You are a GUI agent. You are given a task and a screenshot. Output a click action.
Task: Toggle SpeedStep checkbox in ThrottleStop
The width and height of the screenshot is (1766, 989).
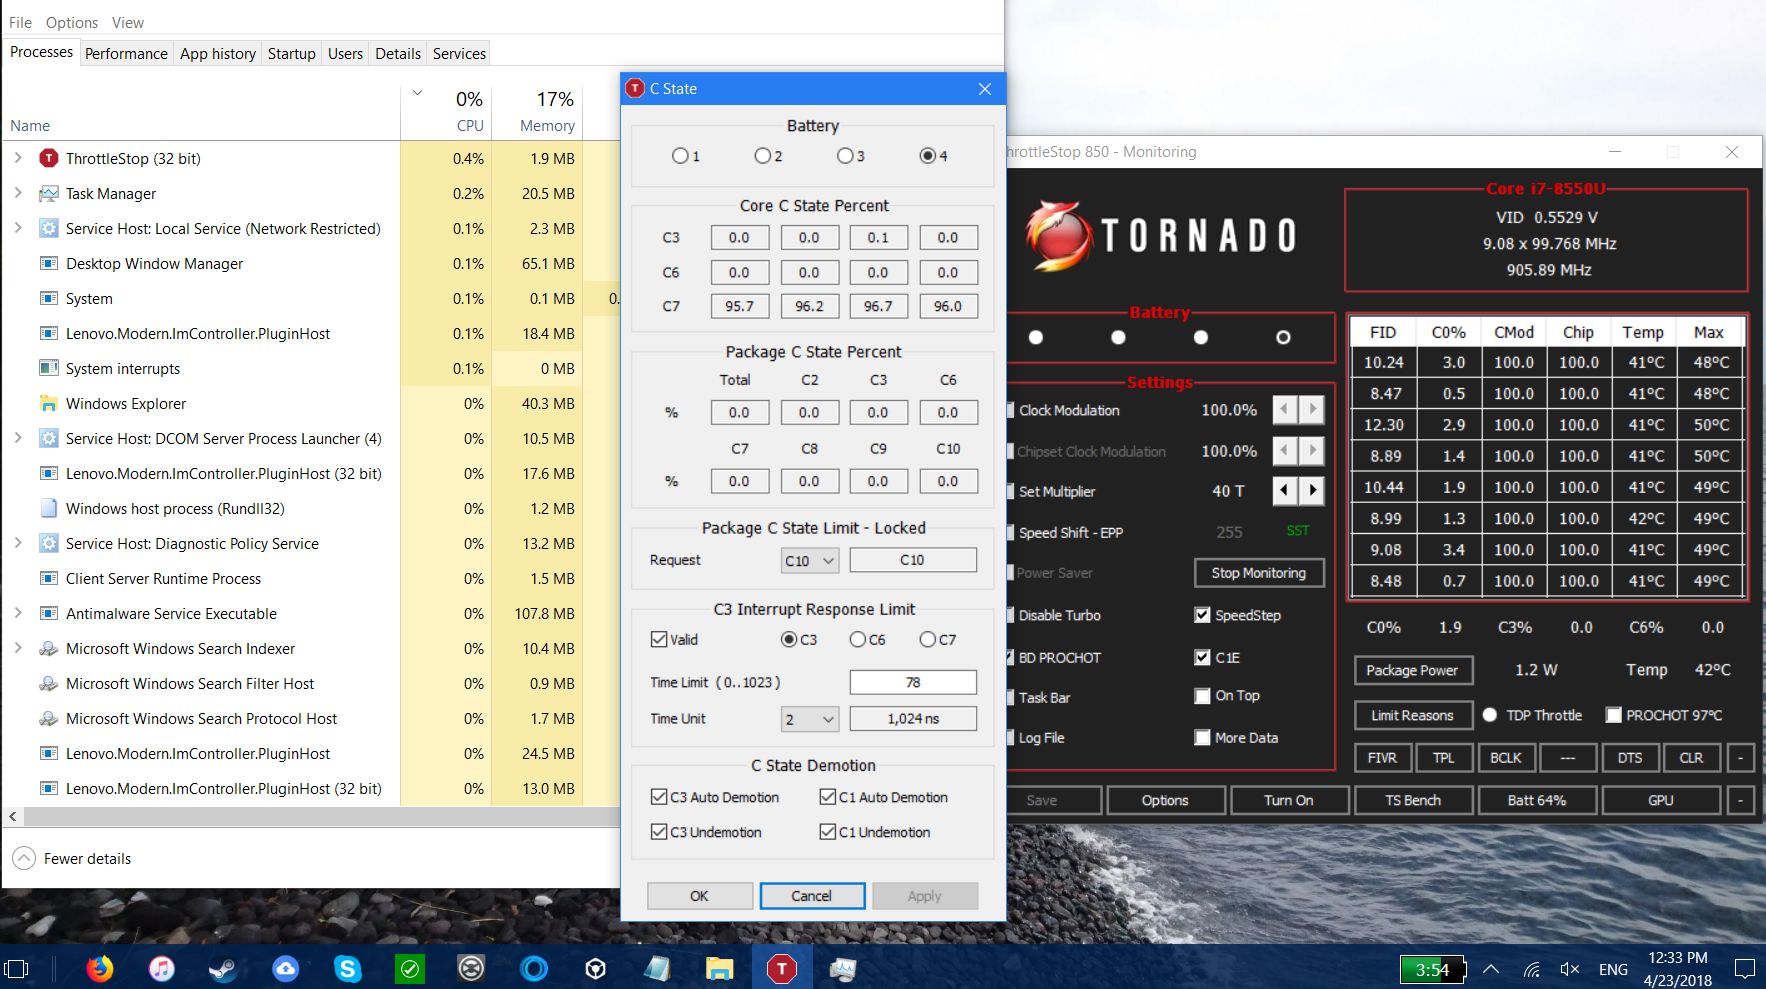[x=1202, y=615]
